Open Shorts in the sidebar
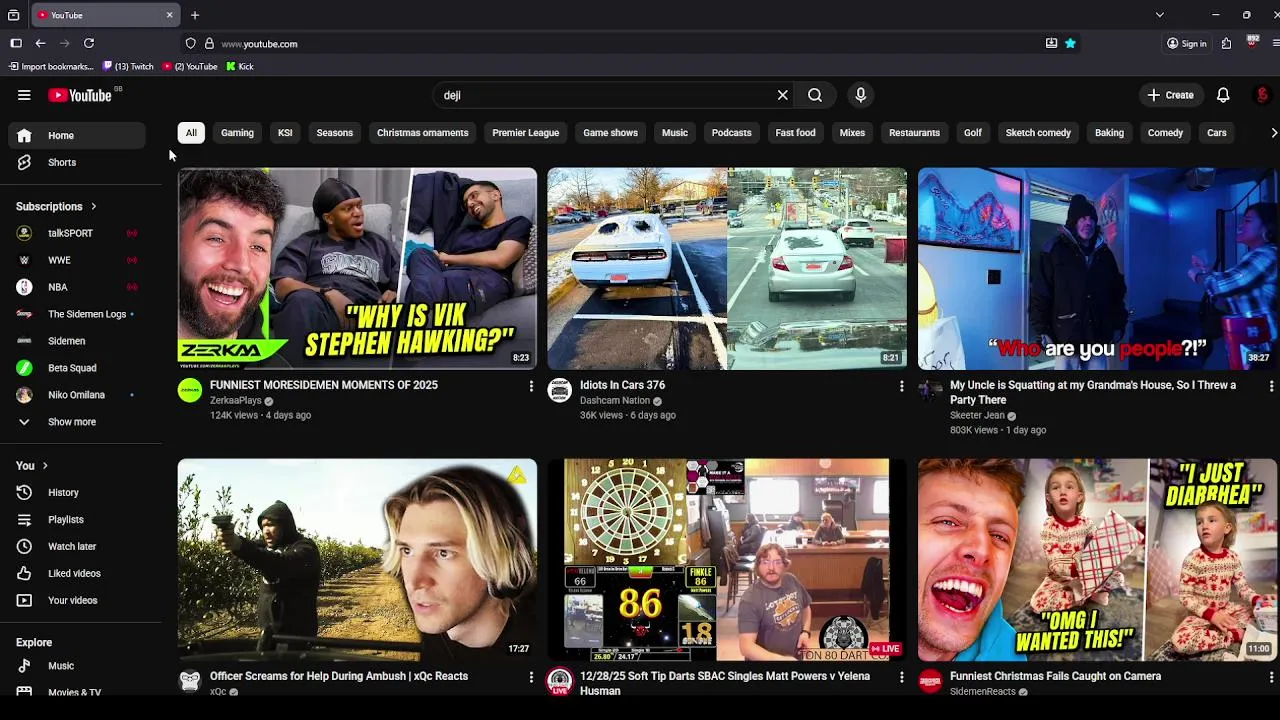Screen dimensions: 1280x720 (78, 162)
